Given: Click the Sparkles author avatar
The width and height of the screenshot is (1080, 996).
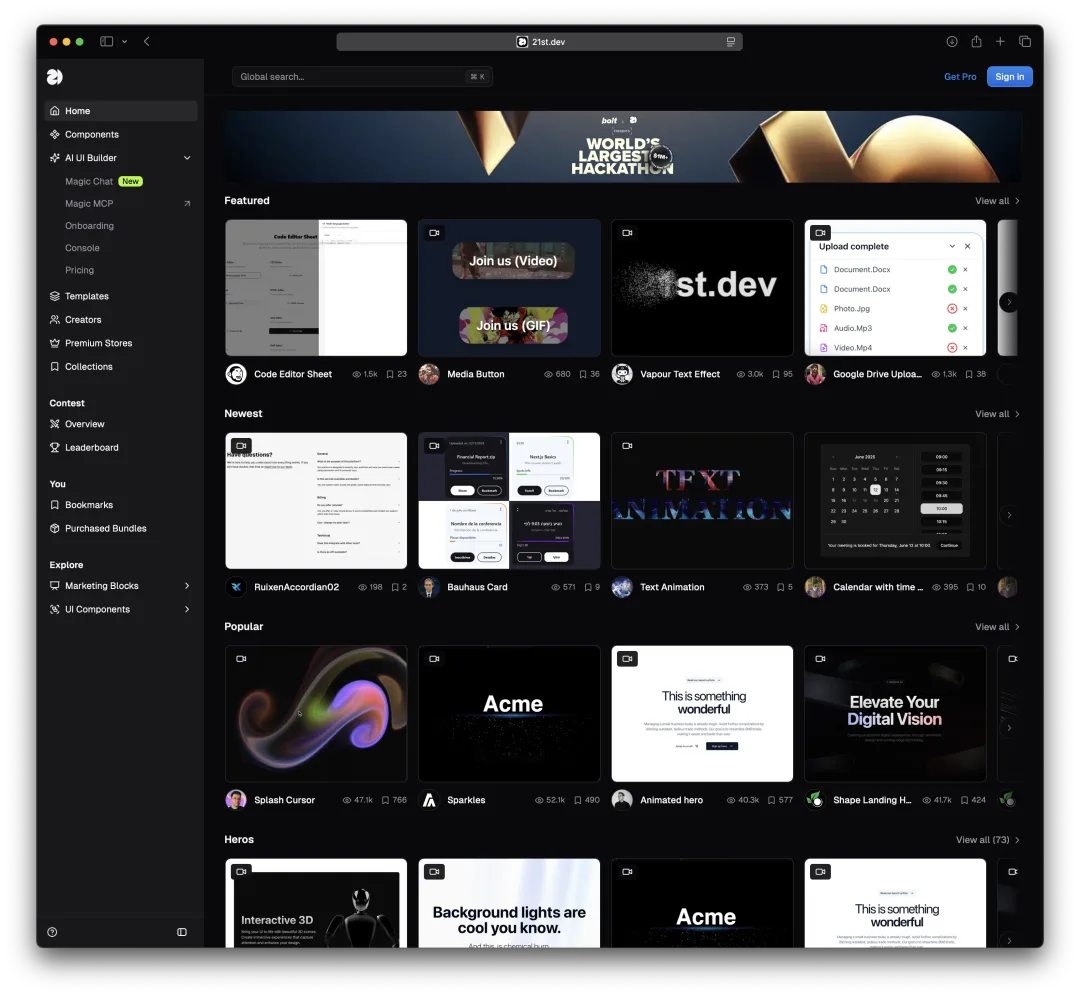Looking at the screenshot, I should pyautogui.click(x=429, y=800).
